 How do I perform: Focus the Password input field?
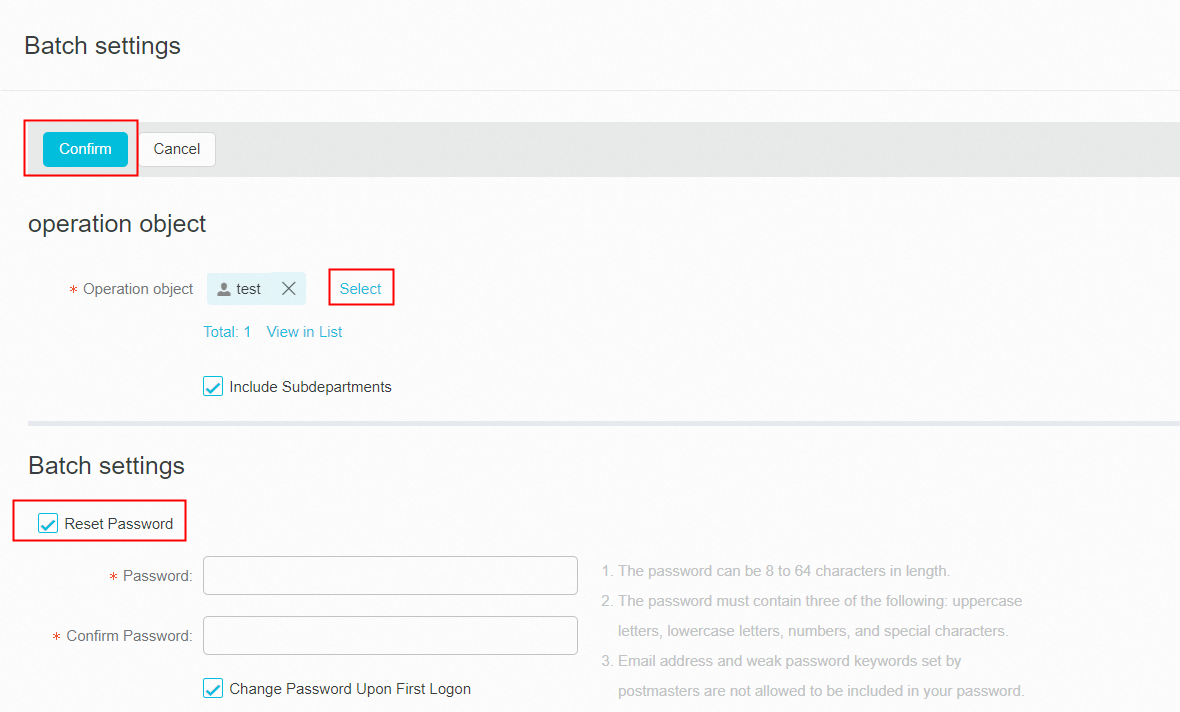(x=390, y=576)
